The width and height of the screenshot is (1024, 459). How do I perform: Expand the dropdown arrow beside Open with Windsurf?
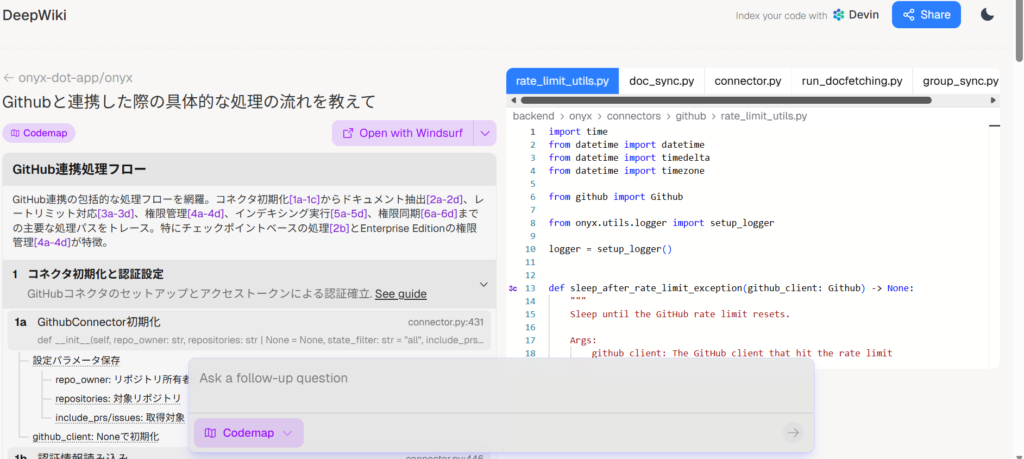(484, 133)
